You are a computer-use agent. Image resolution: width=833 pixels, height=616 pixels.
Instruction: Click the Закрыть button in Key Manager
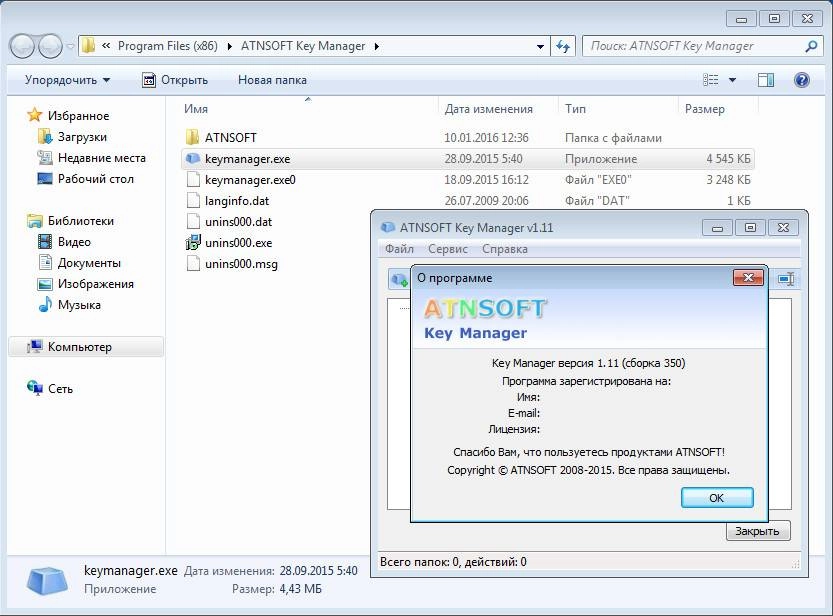click(x=758, y=531)
